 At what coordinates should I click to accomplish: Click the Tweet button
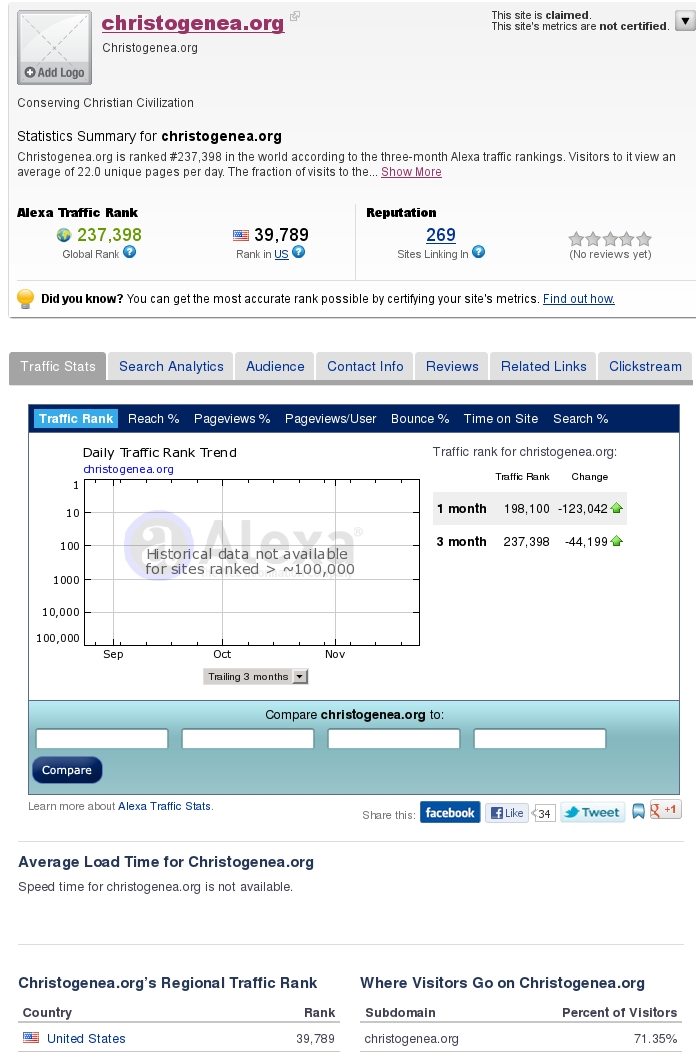pos(593,812)
